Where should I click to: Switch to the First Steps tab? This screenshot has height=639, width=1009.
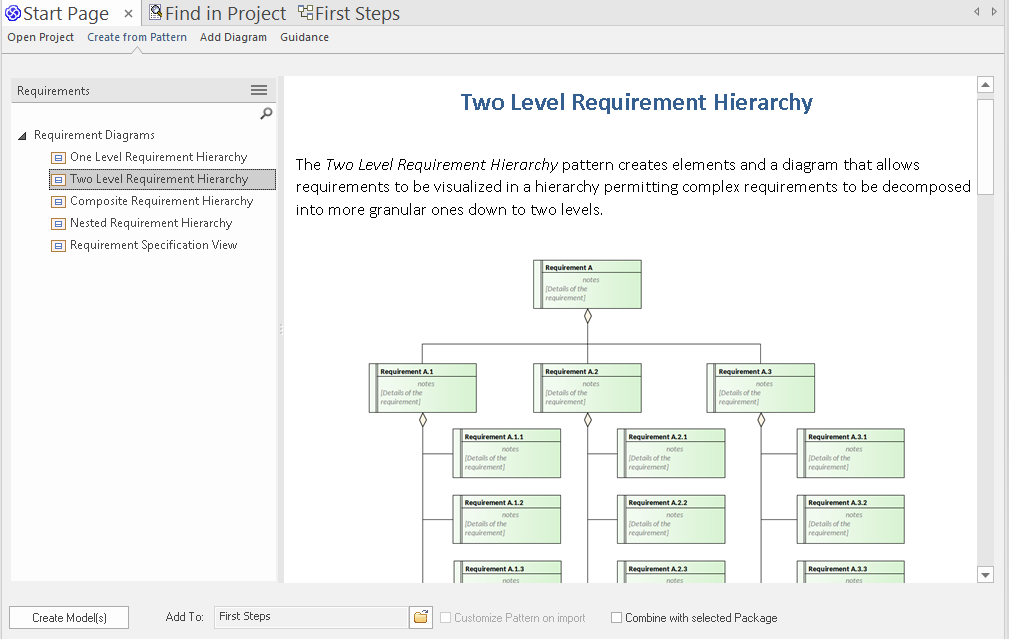click(x=349, y=13)
